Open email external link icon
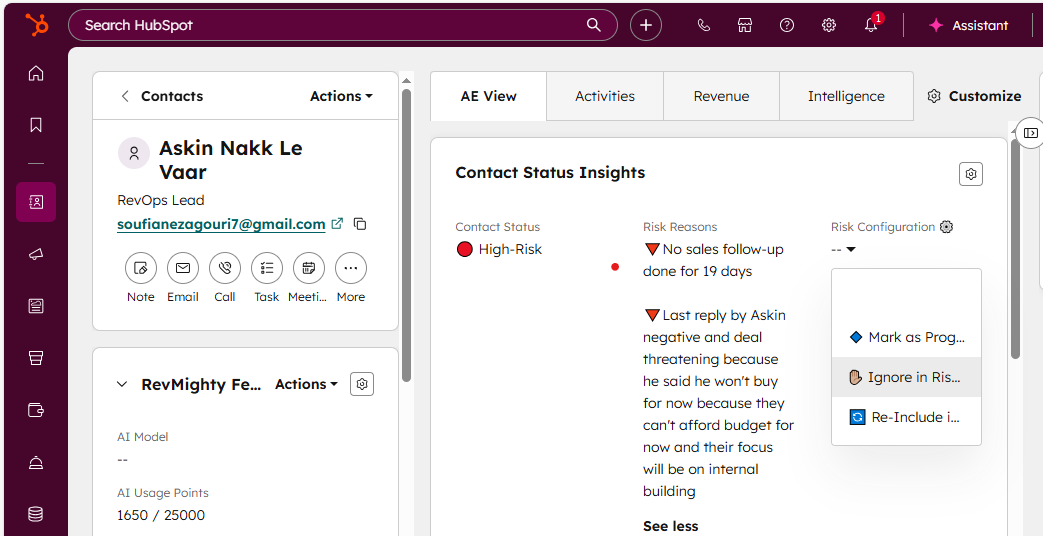The height and width of the screenshot is (536, 1043). (337, 223)
